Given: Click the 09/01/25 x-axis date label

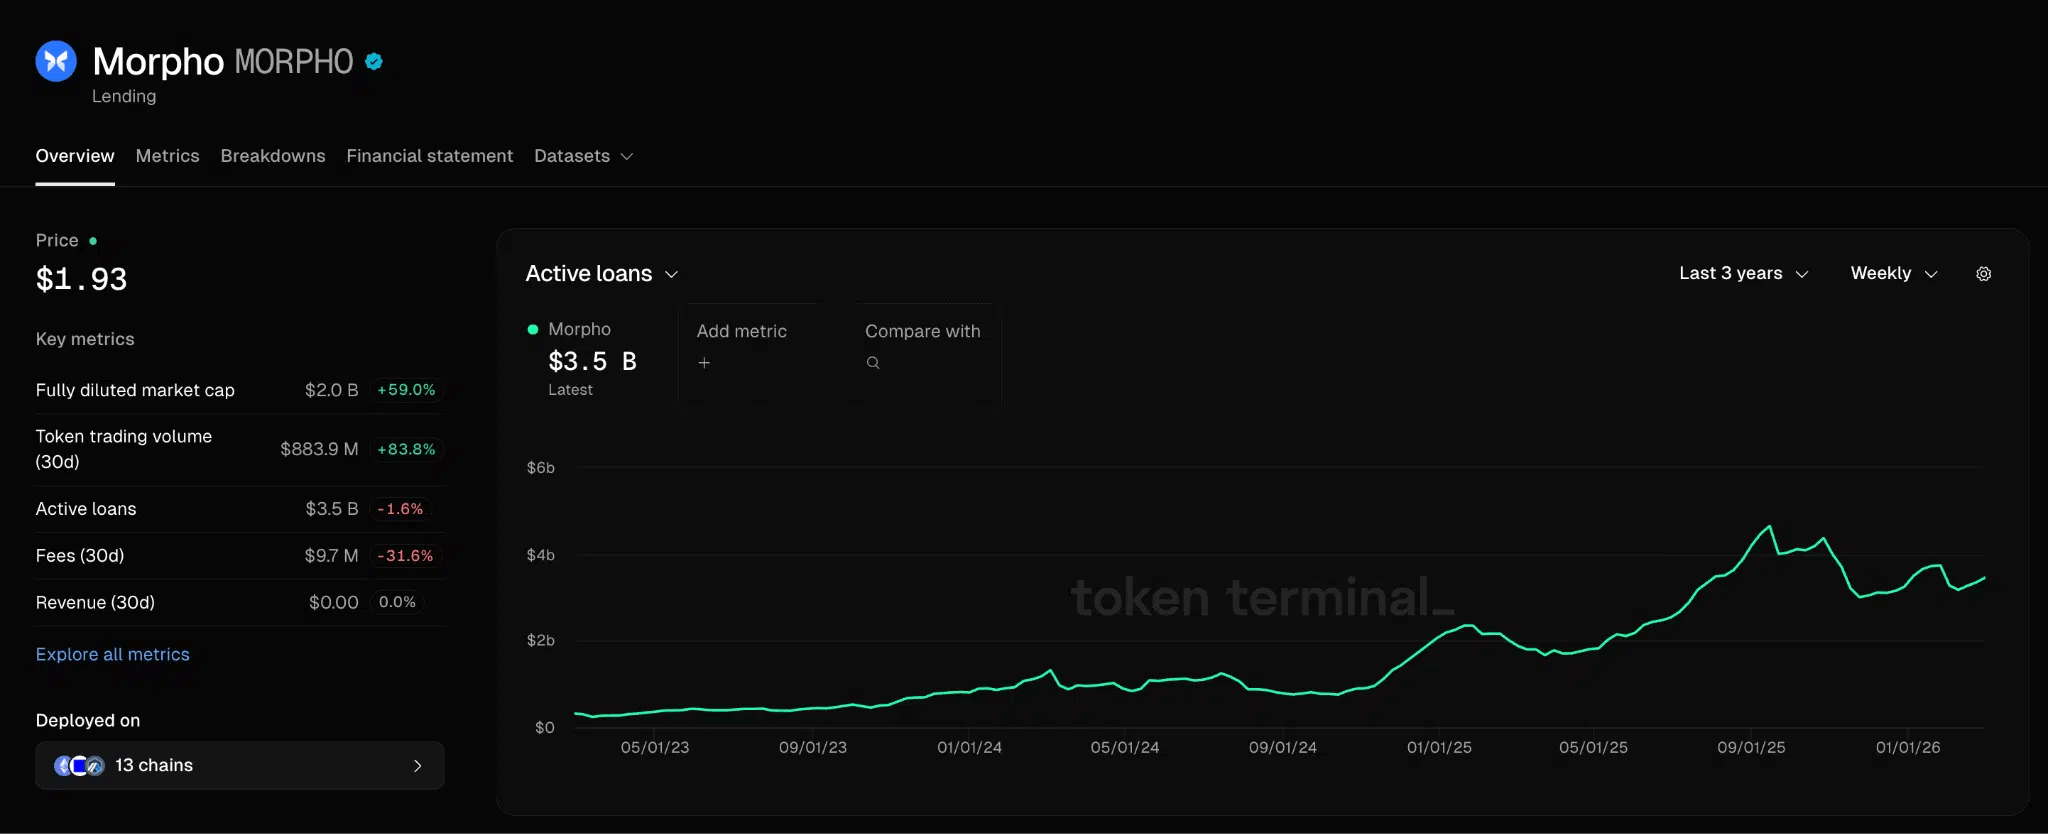Looking at the screenshot, I should tap(1751, 748).
